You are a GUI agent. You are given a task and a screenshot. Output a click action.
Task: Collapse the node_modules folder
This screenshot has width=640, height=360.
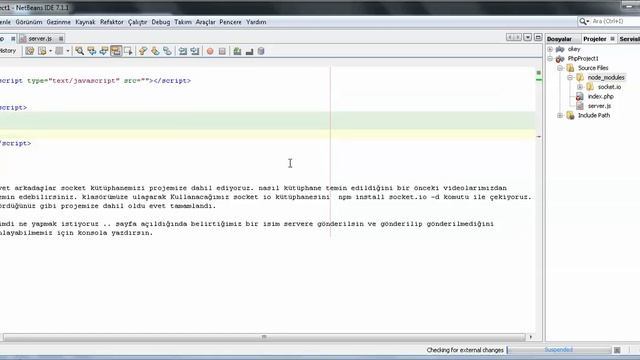click(x=570, y=77)
